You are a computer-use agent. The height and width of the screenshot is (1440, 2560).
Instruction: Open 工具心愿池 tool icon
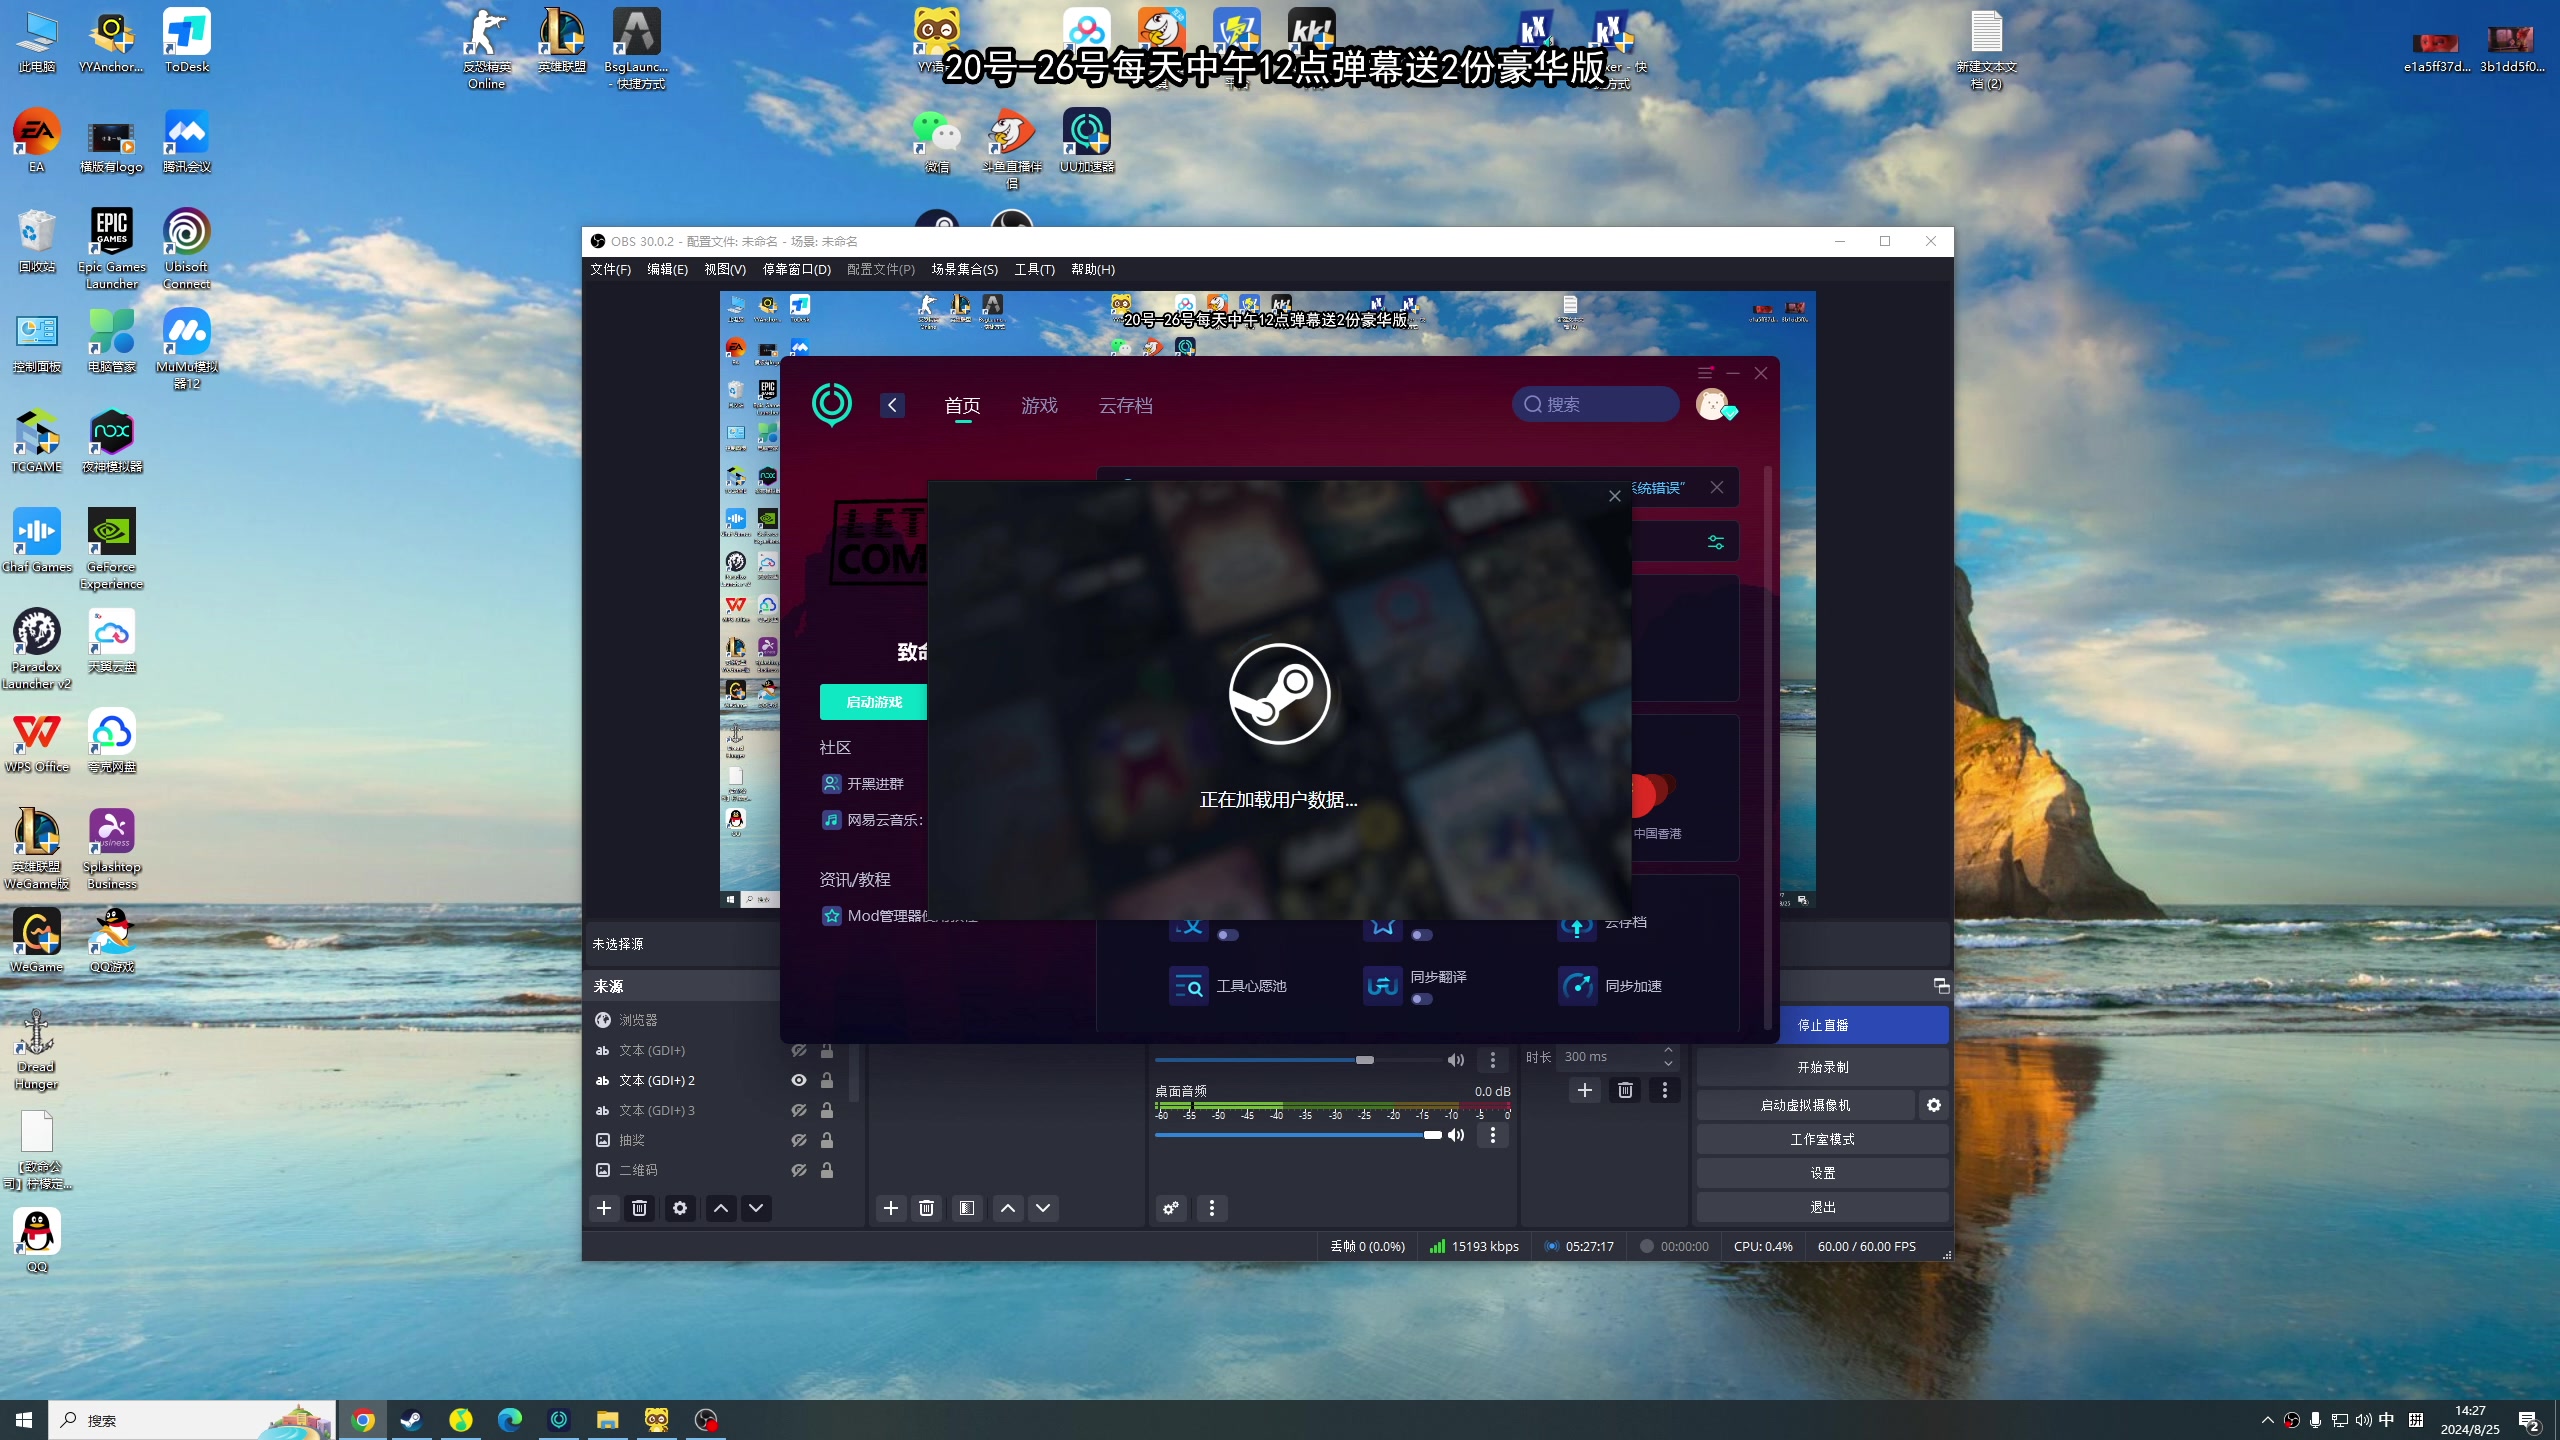tap(1189, 986)
